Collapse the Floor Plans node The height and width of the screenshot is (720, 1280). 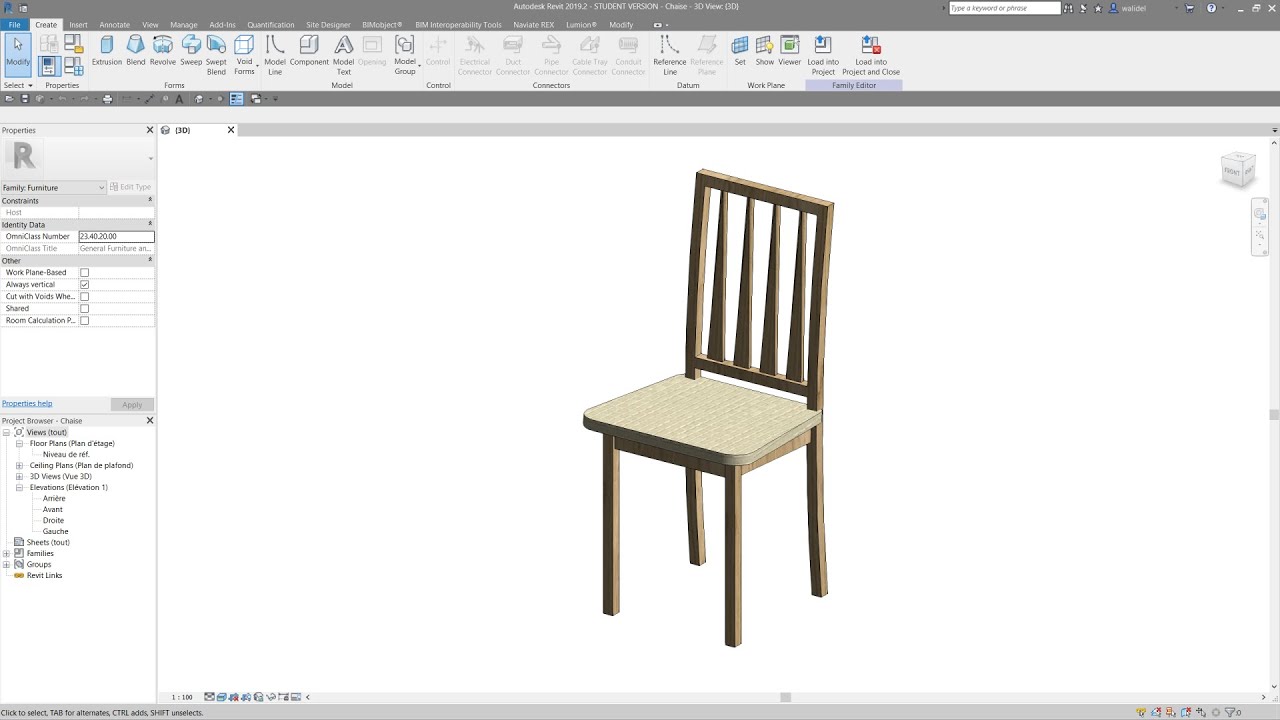[19, 443]
